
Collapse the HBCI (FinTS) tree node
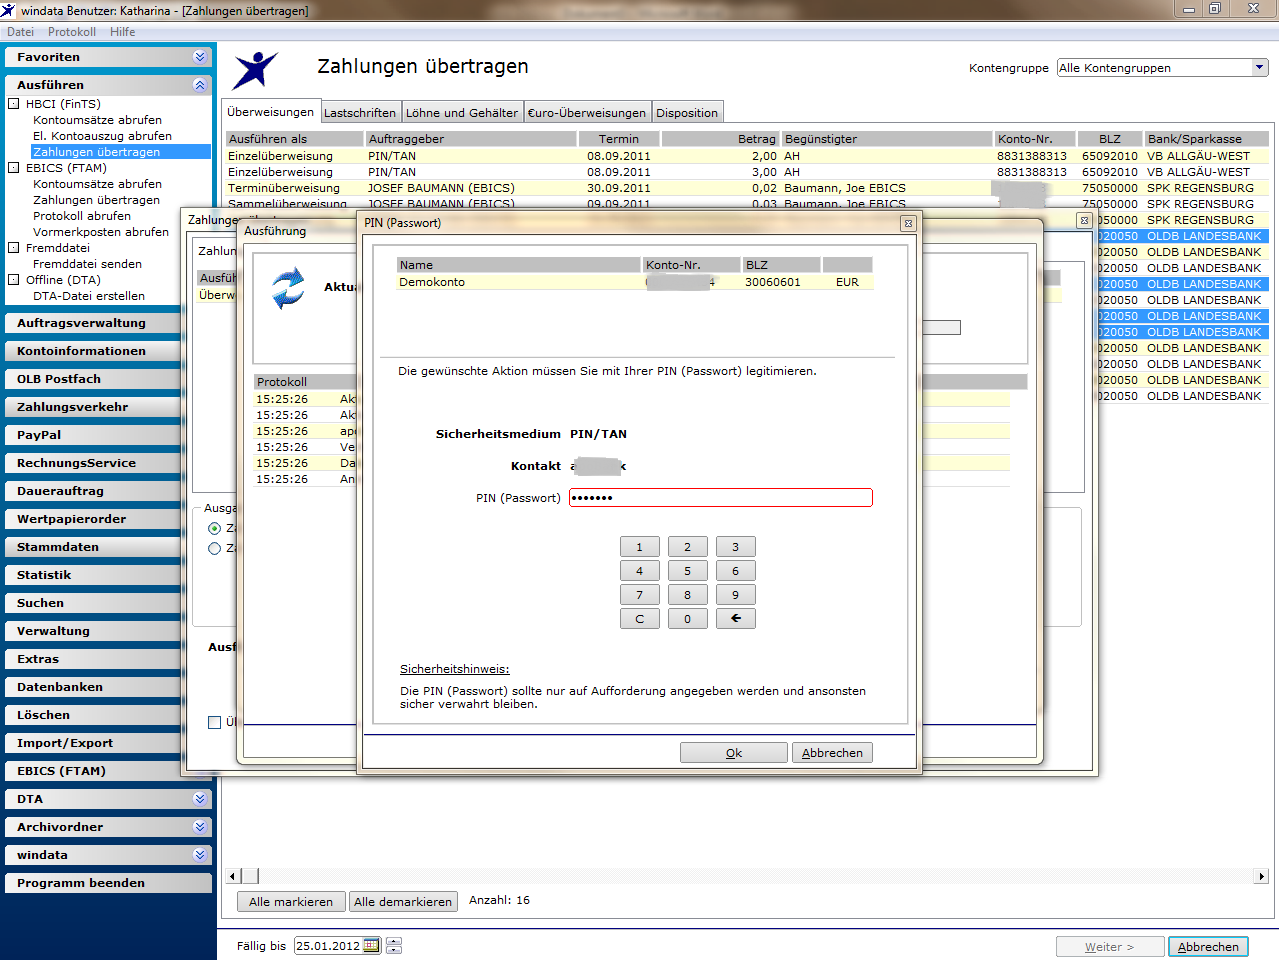pos(14,104)
